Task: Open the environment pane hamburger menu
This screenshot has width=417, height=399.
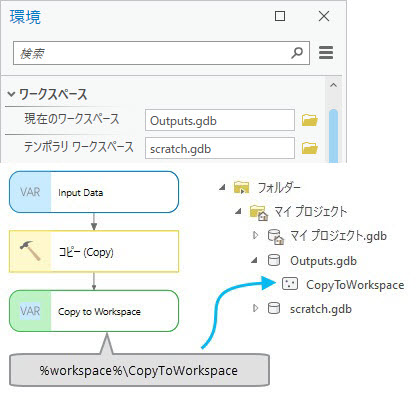Action: click(326, 52)
